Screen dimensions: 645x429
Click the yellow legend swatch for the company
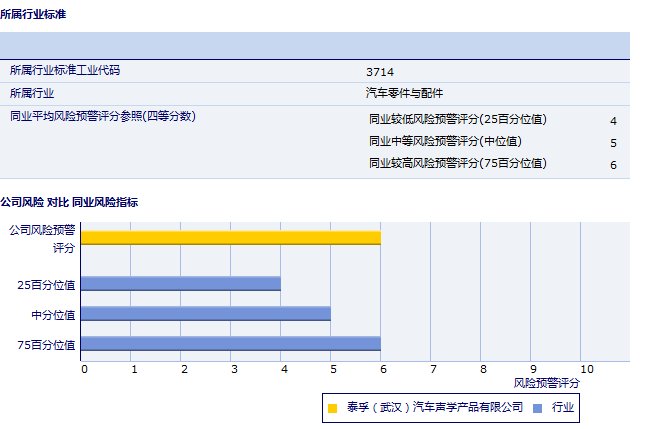tap(333, 408)
